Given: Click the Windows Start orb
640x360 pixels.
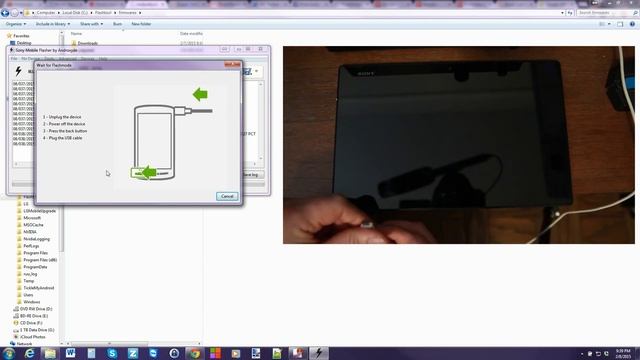Looking at the screenshot, I should [8, 353].
